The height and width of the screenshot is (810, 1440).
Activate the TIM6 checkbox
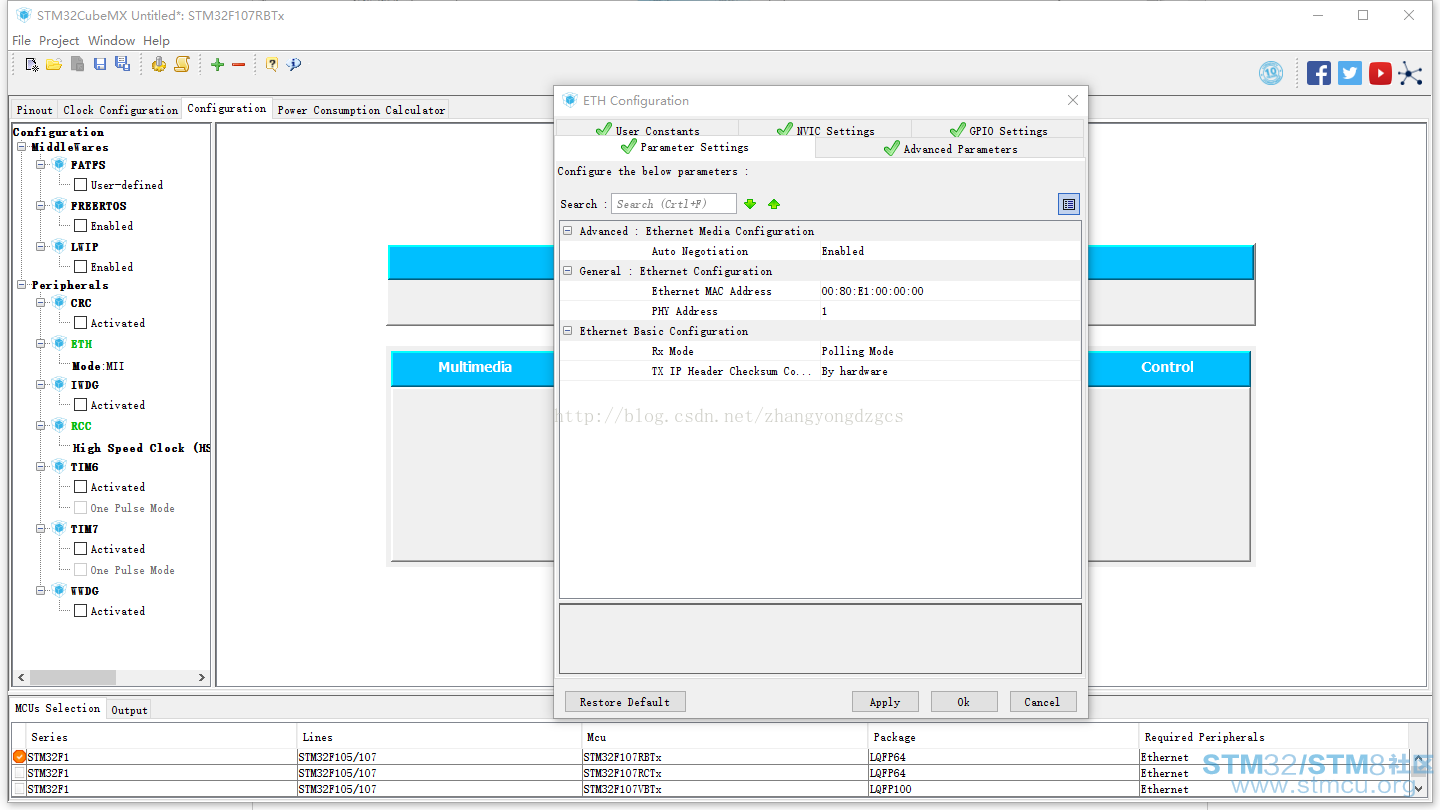81,487
